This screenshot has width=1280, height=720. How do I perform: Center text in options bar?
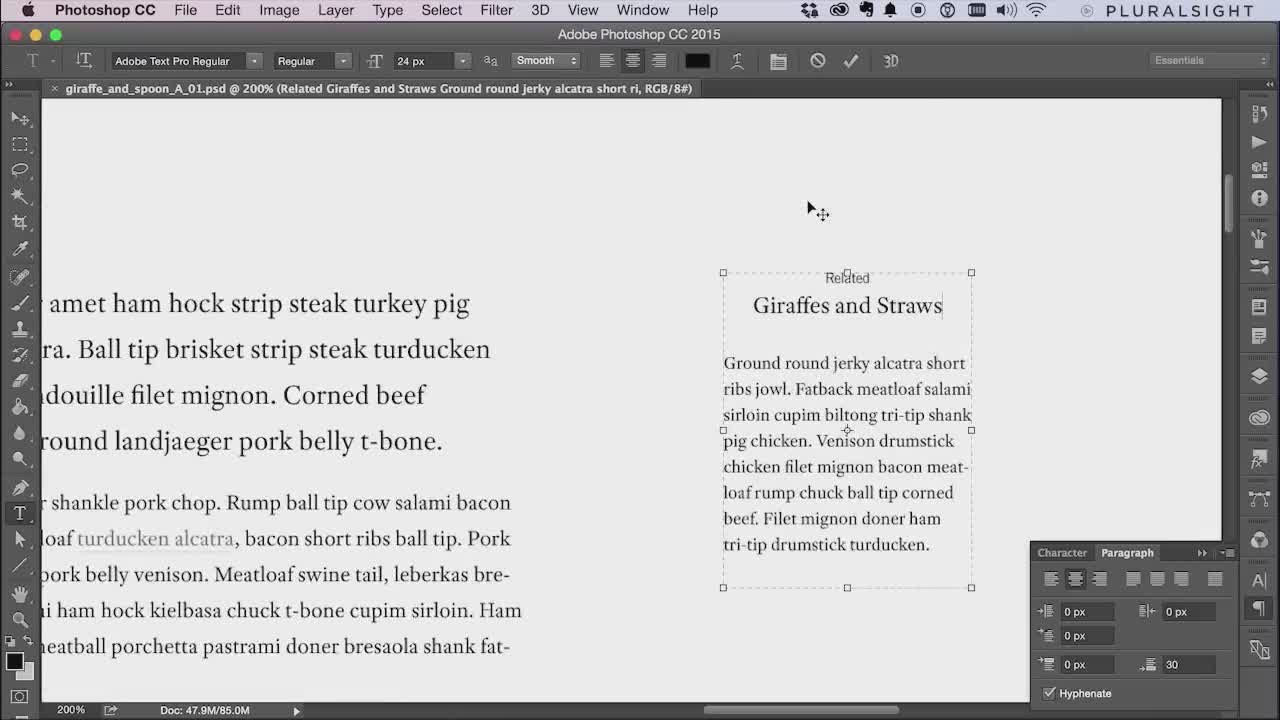point(633,61)
